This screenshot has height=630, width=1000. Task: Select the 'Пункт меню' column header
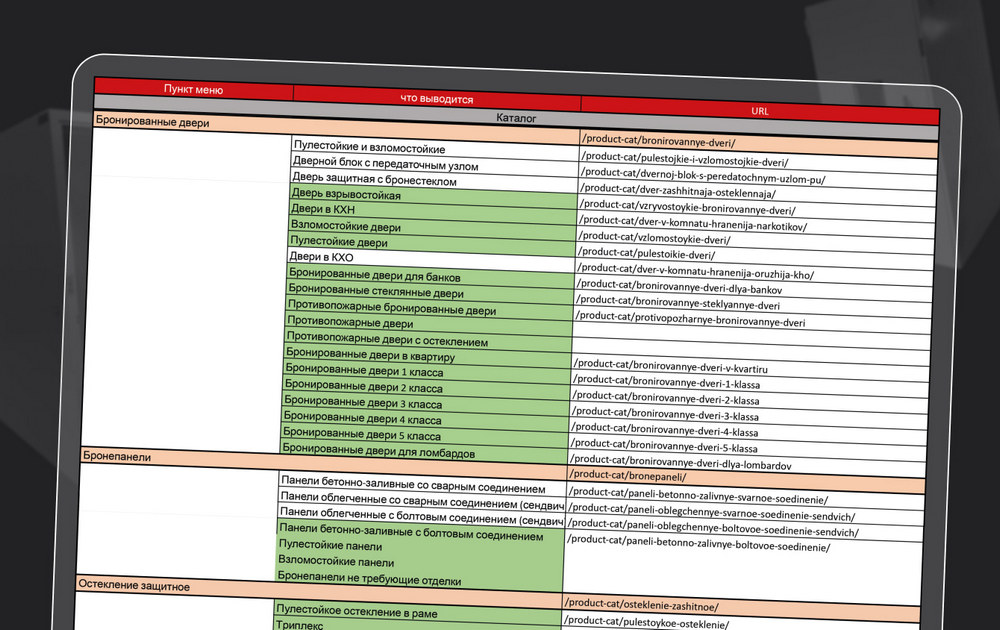point(193,89)
